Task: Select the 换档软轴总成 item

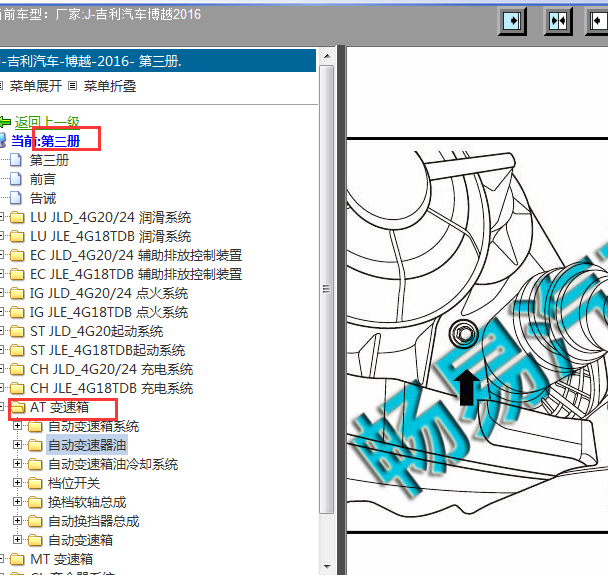Action: coord(87,502)
